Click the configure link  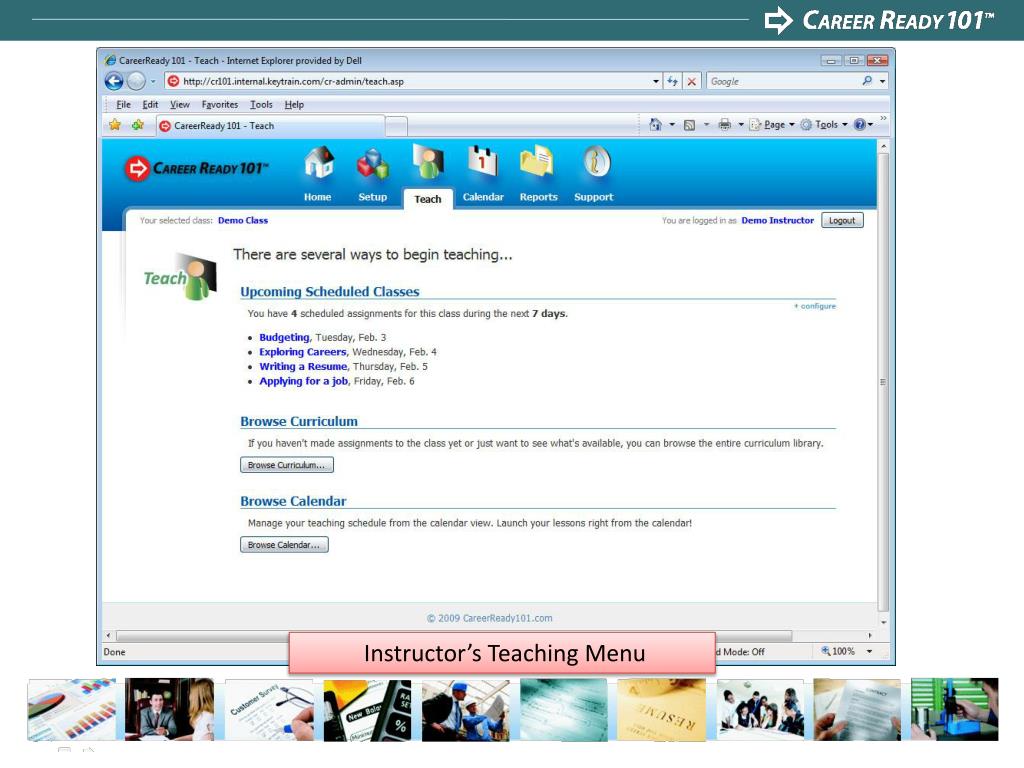(815, 306)
